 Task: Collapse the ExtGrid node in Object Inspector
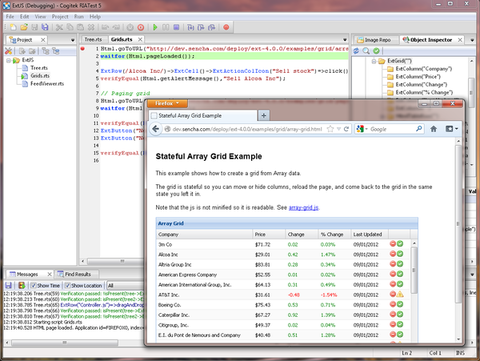374,61
